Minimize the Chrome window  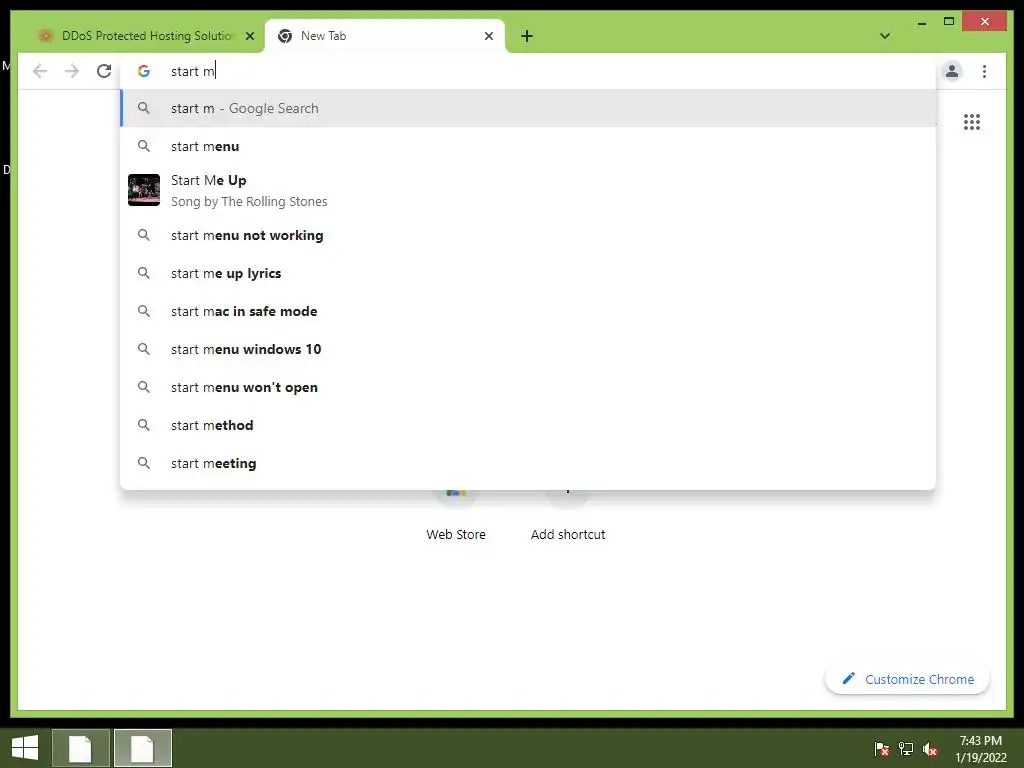click(921, 22)
